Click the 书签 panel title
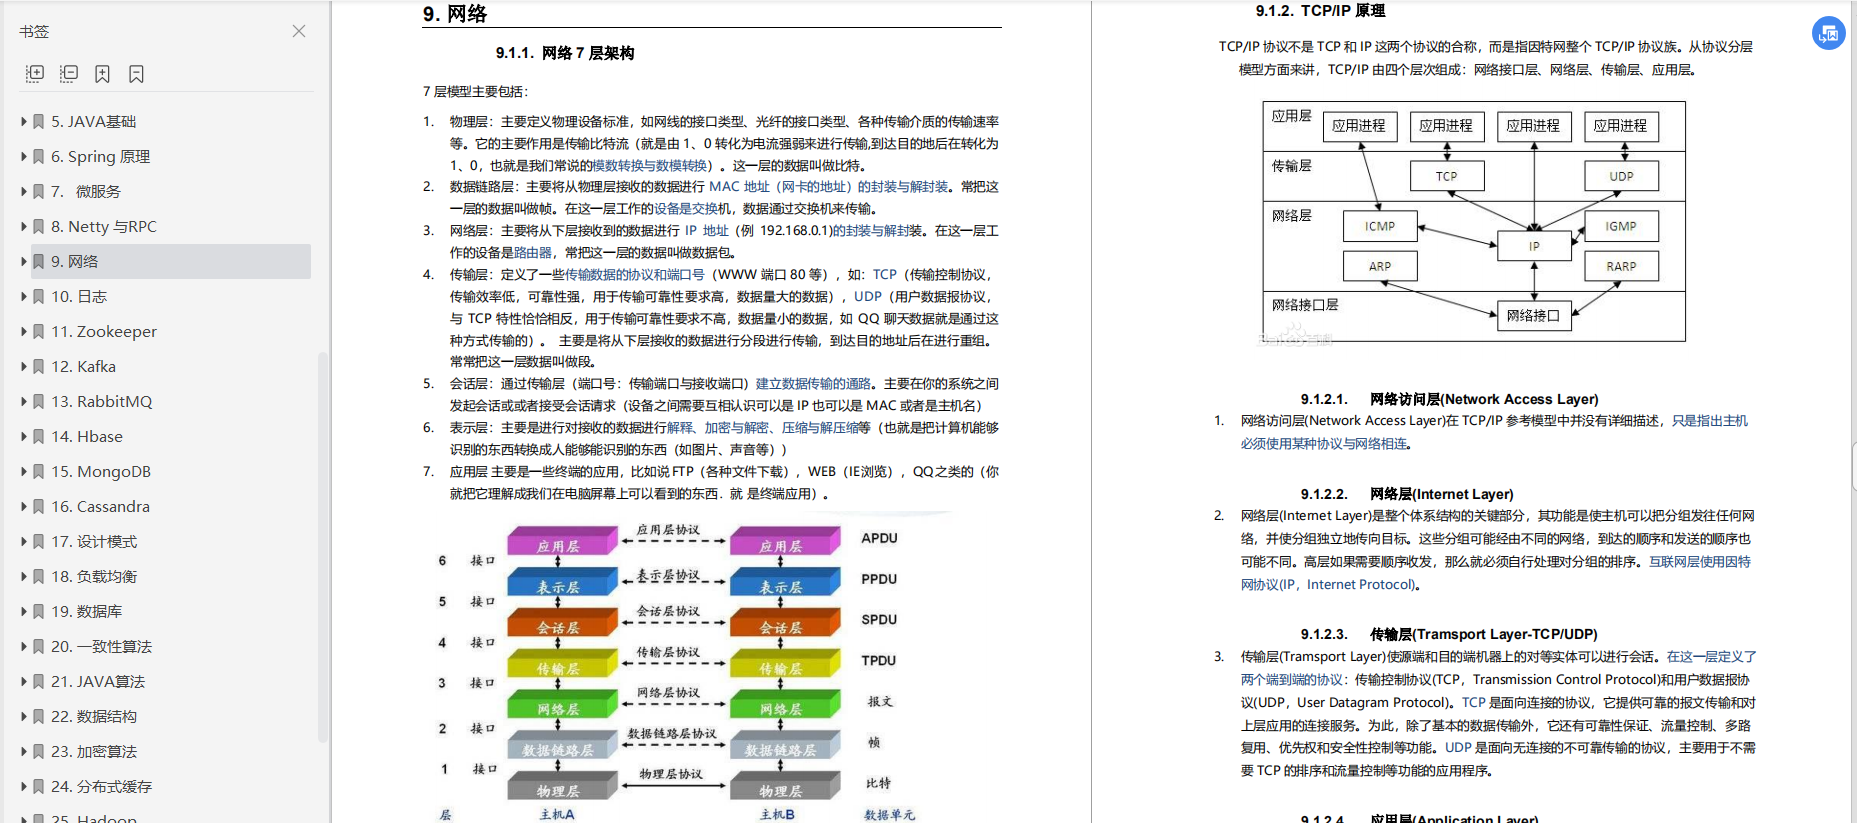This screenshot has height=823, width=1857. pos(34,31)
